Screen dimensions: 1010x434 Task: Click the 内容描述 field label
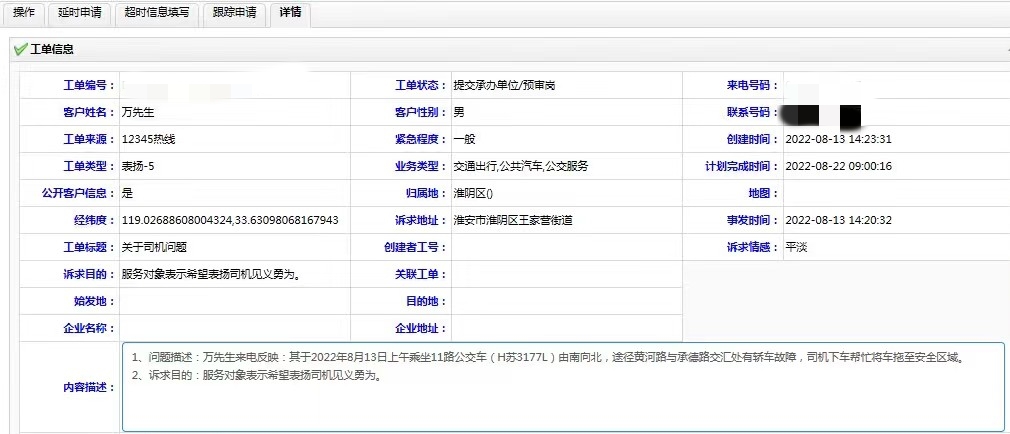(89, 387)
